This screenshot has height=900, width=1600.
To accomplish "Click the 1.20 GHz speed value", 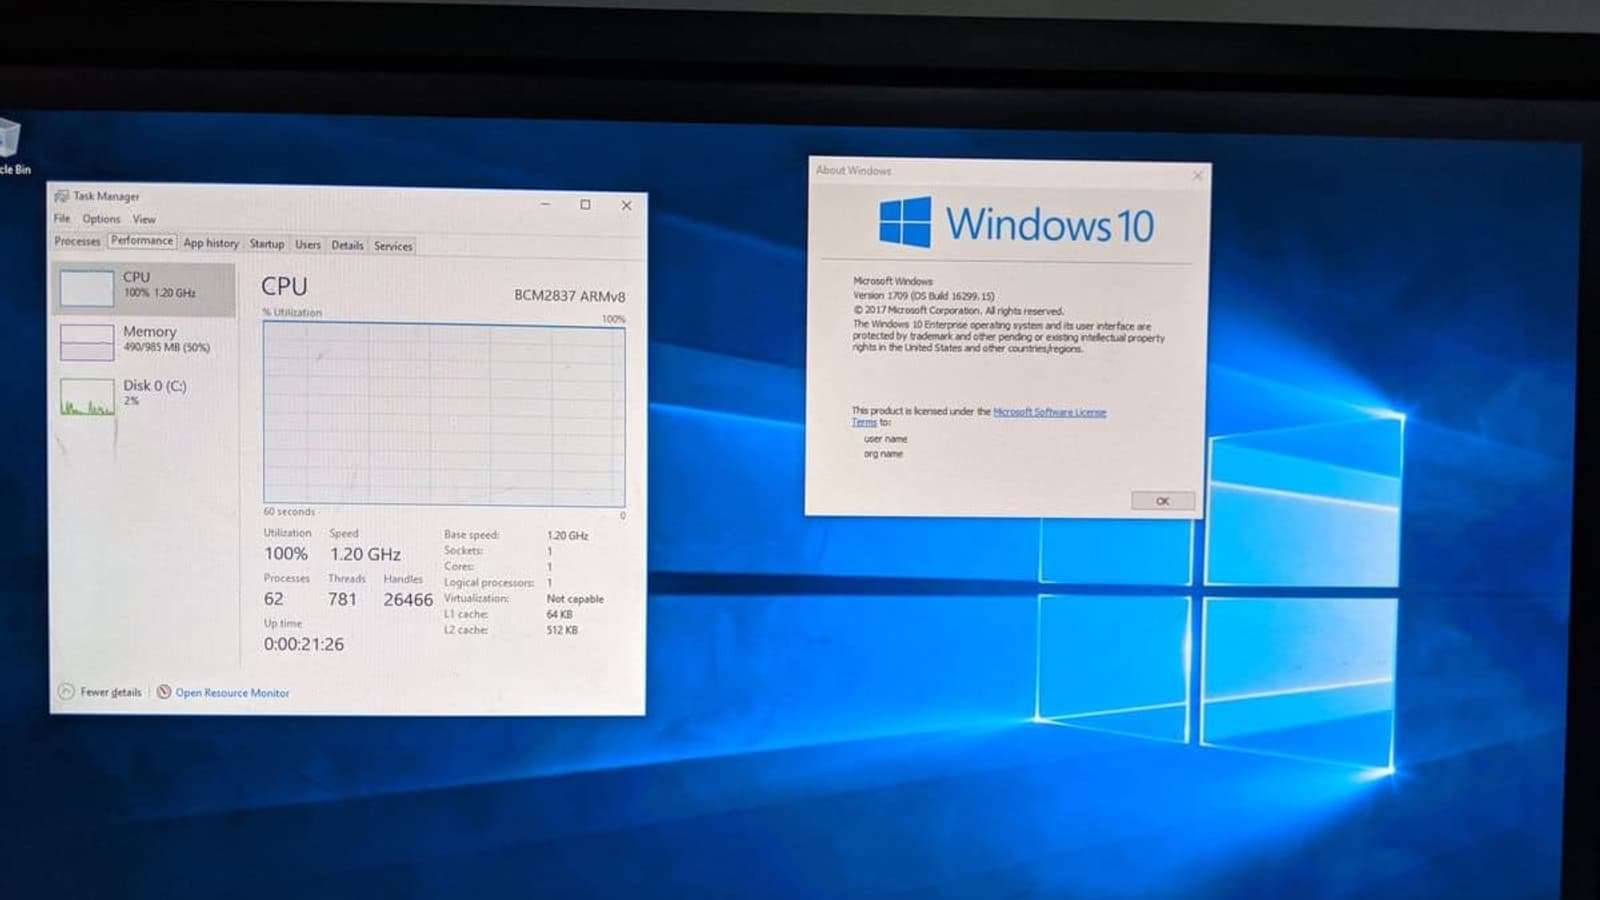I will (365, 554).
